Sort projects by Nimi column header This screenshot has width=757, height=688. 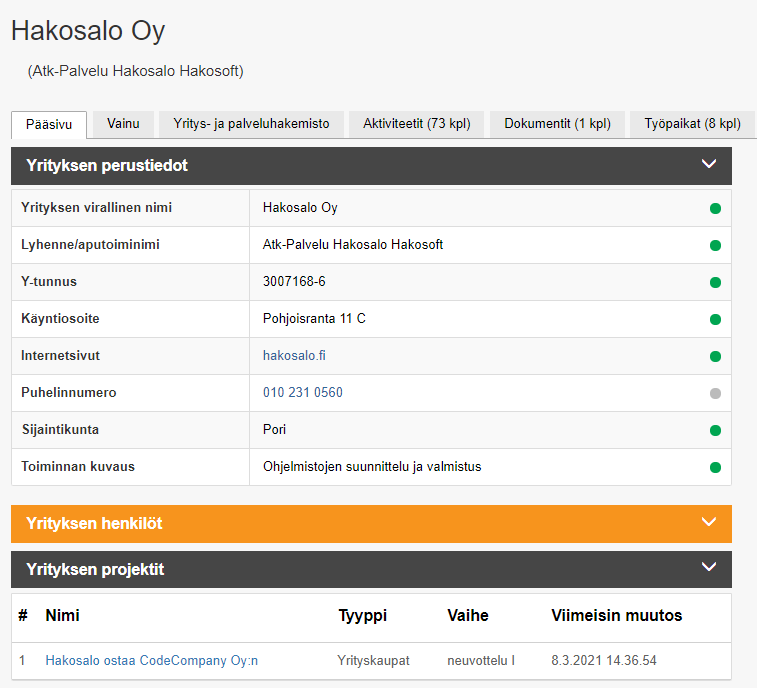(x=62, y=616)
